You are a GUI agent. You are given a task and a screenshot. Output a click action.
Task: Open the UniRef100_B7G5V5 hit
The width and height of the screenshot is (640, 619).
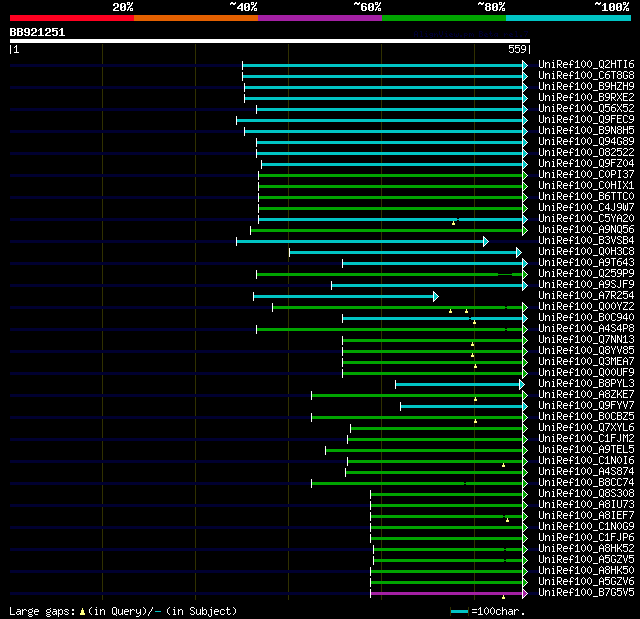(586, 593)
